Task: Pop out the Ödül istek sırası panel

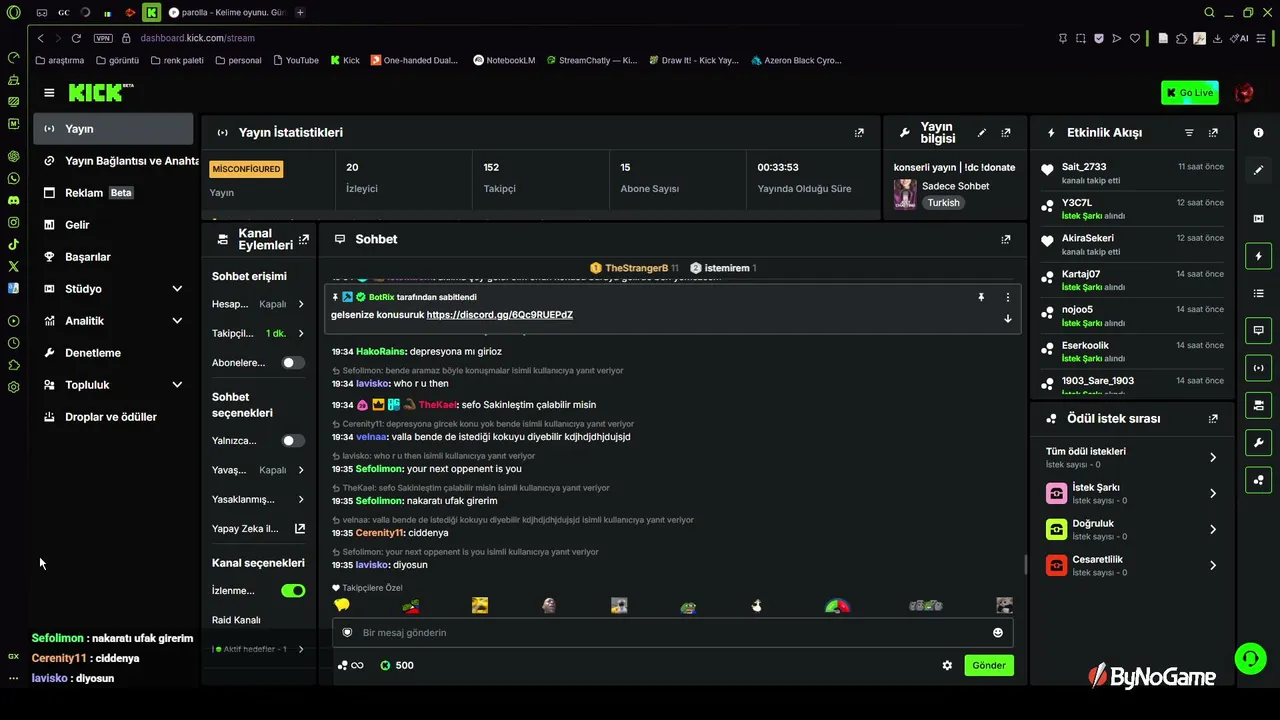Action: pyautogui.click(x=1213, y=419)
